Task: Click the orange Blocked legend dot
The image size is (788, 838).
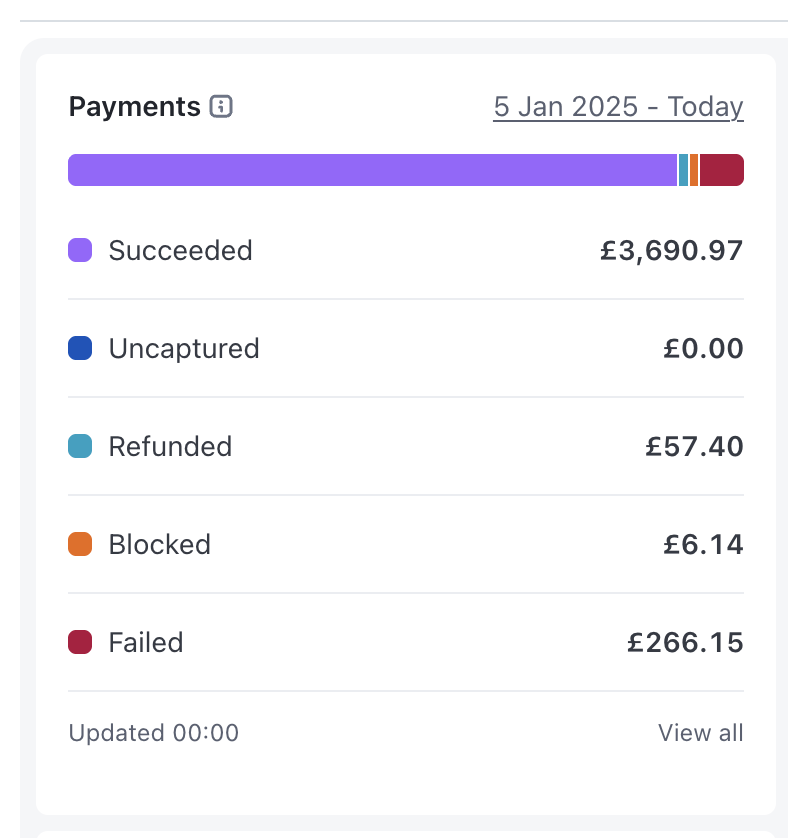Action: [x=80, y=544]
